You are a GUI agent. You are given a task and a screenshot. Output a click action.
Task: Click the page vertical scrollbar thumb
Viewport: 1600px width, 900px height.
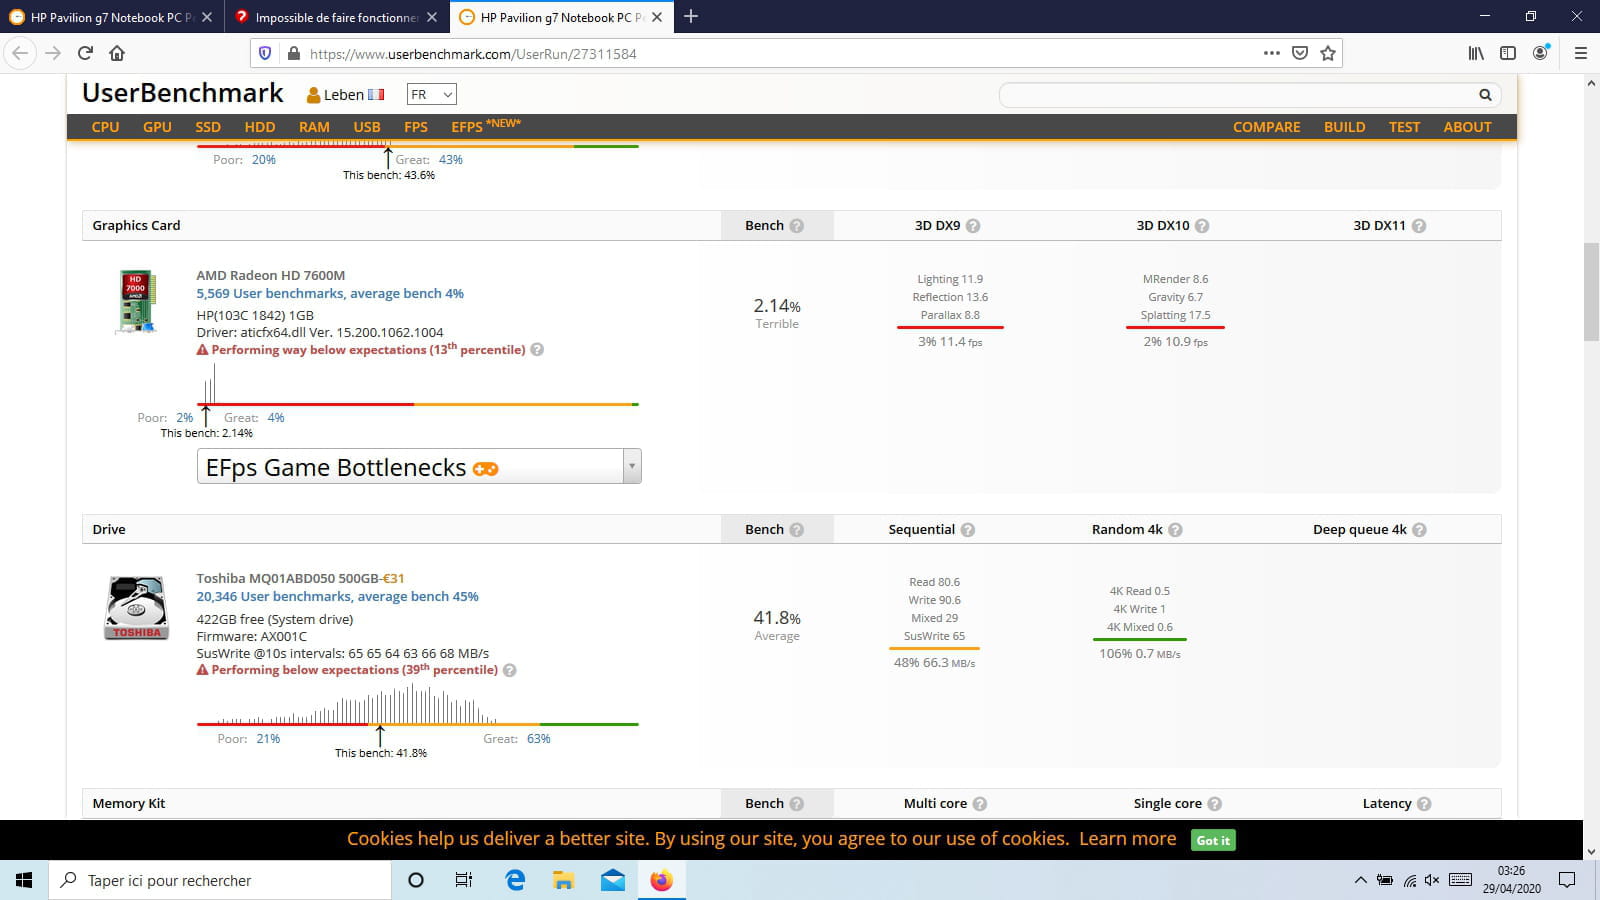1591,291
